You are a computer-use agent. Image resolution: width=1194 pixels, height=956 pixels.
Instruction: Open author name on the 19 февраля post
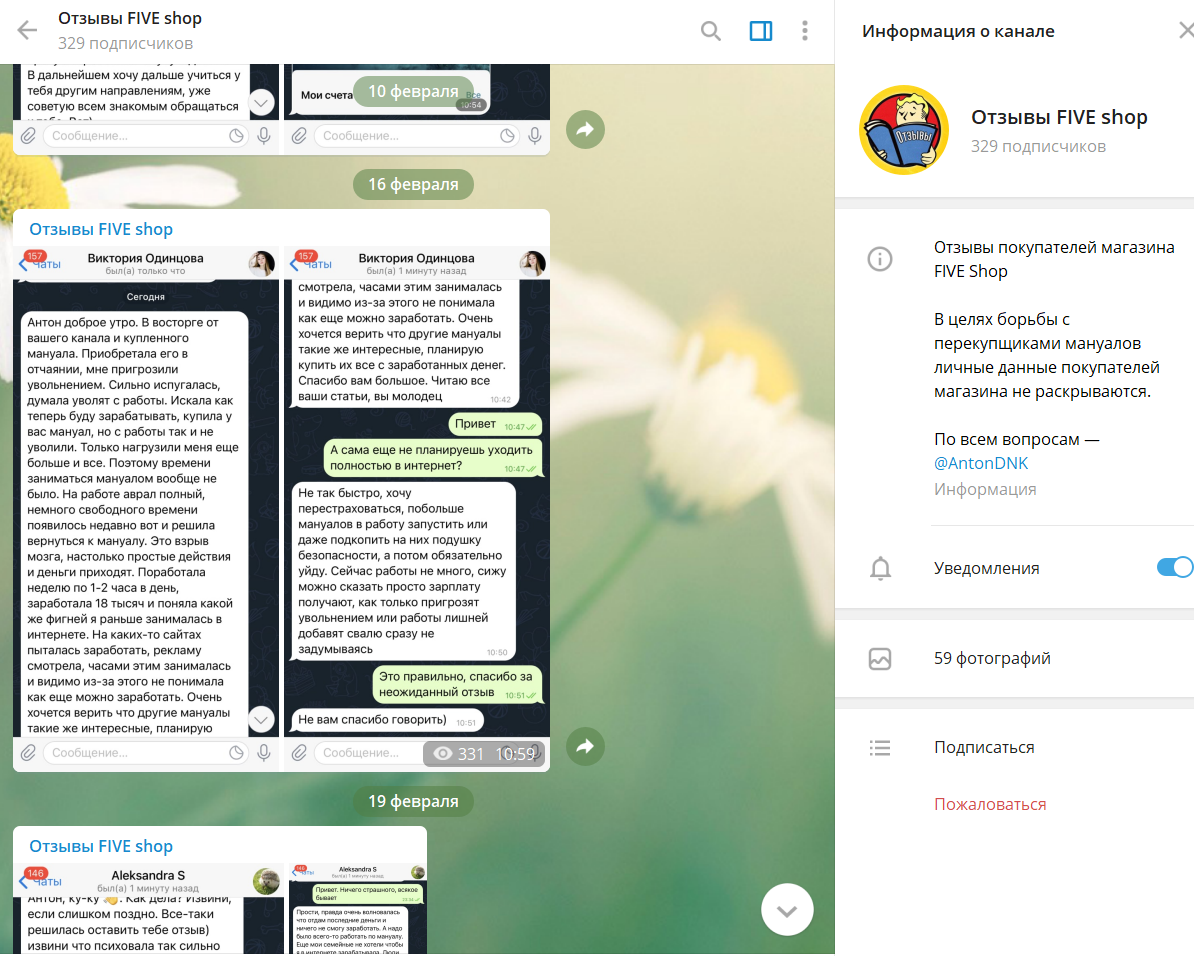coord(101,846)
